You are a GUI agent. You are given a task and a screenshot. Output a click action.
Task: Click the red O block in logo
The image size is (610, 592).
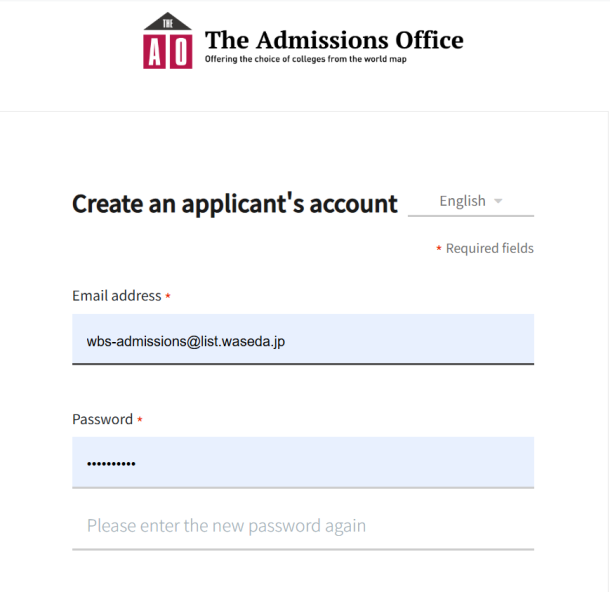[181, 52]
